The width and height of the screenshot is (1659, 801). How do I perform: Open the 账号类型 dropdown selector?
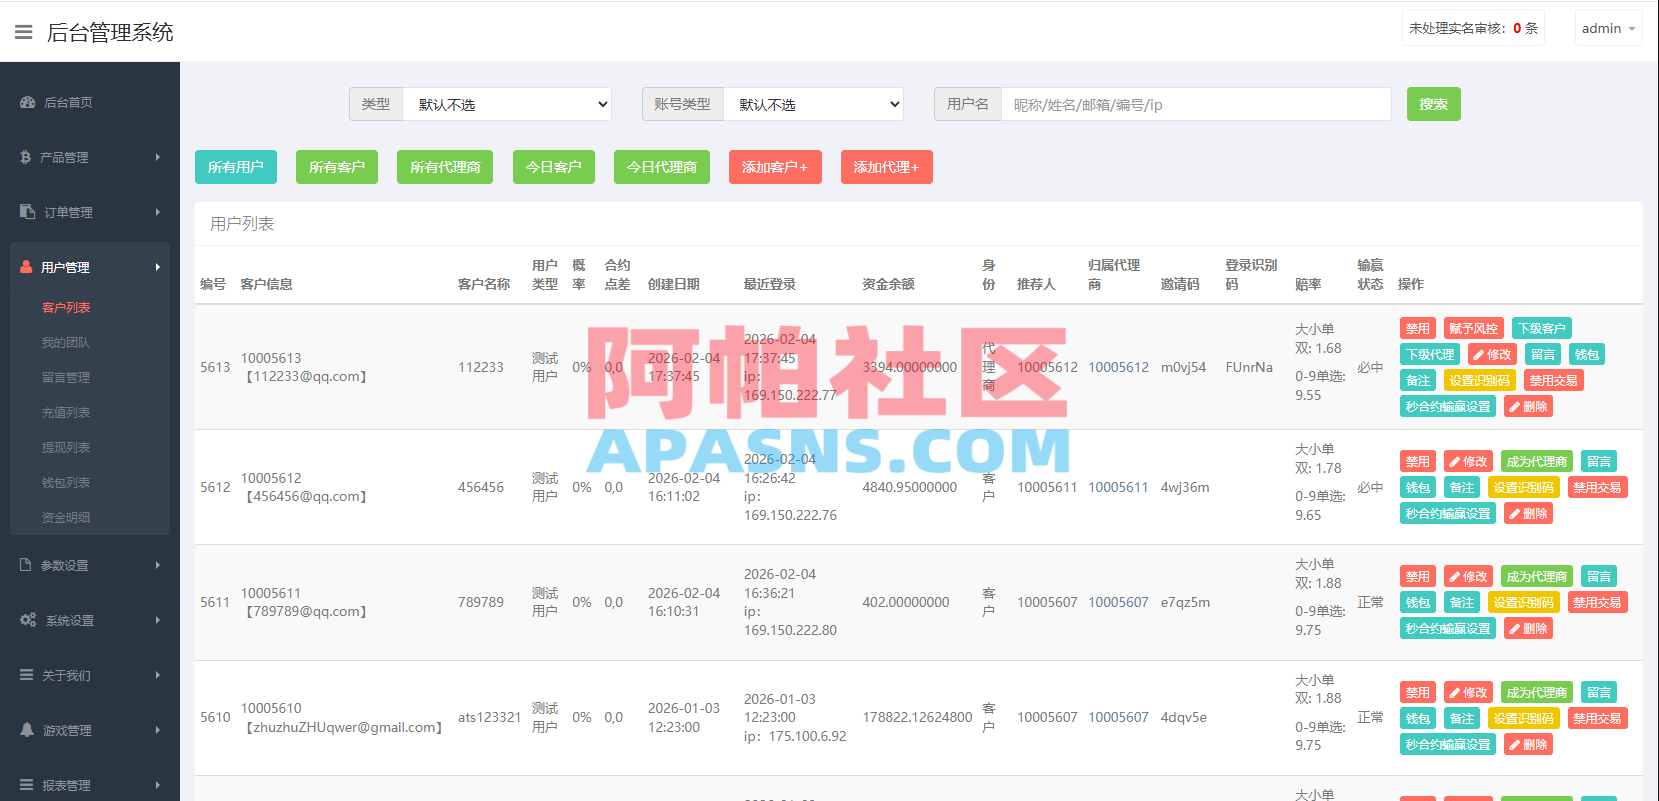click(x=813, y=104)
